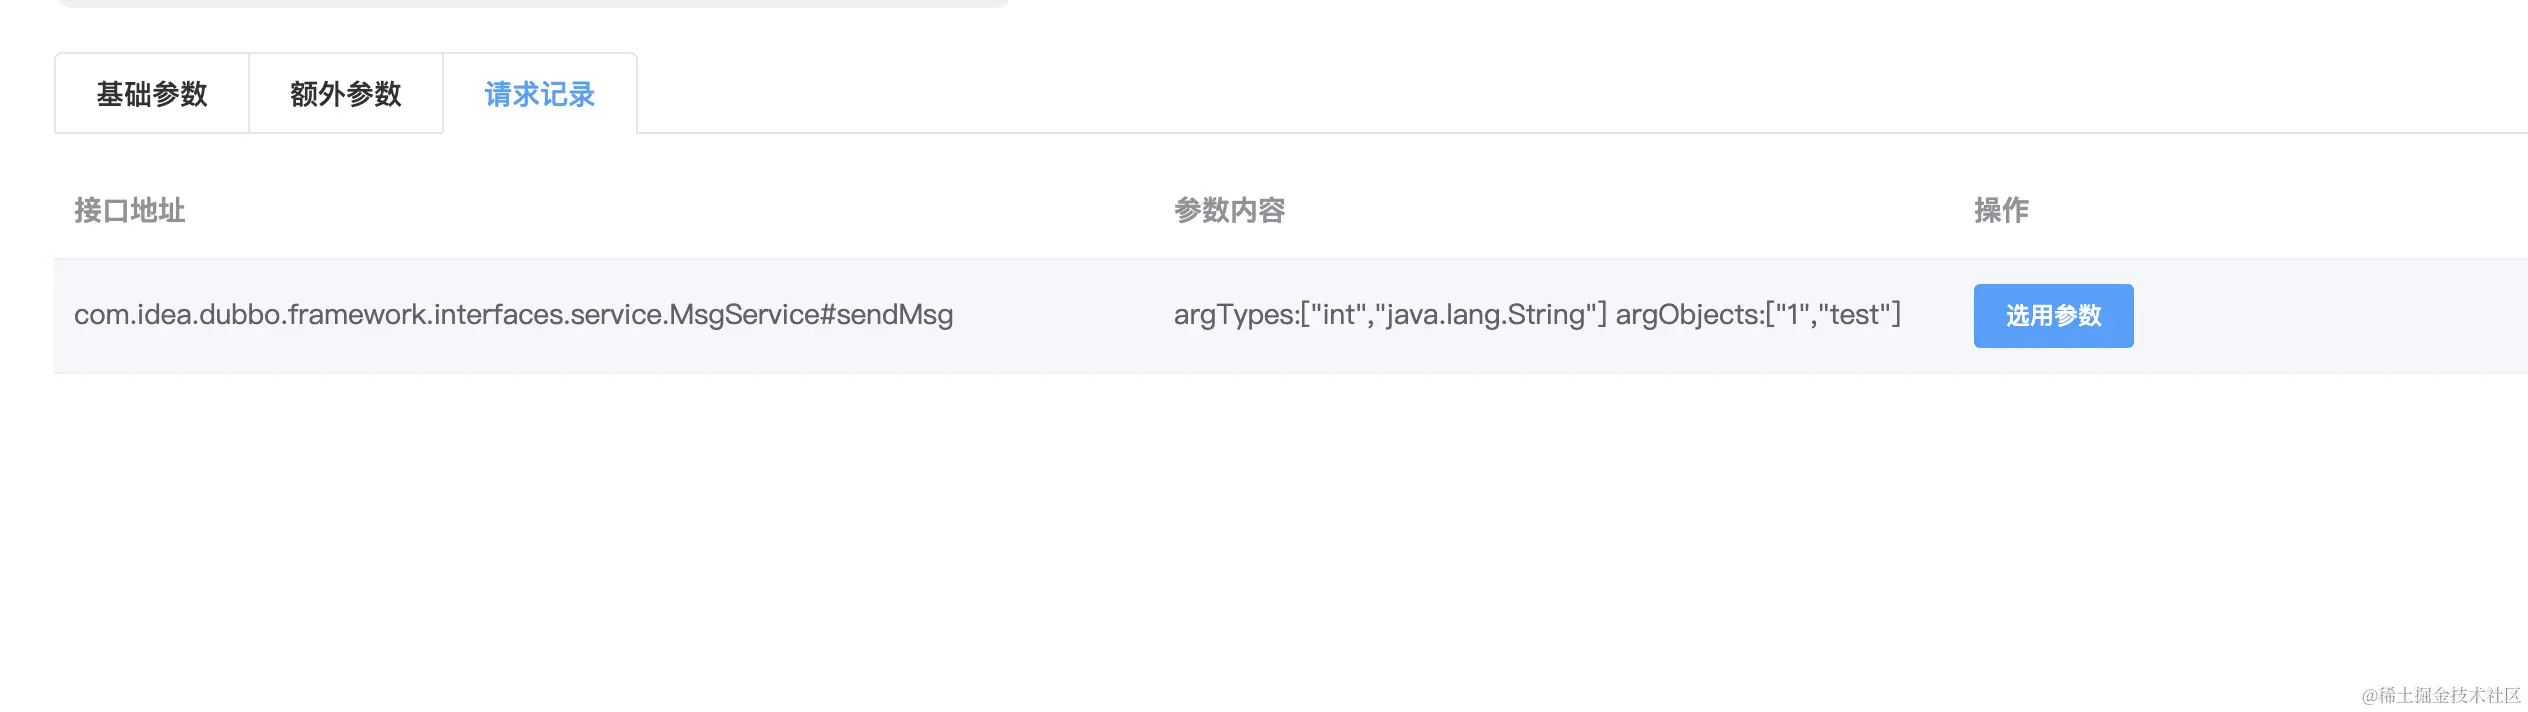Click the 操作 column header

[1998, 211]
